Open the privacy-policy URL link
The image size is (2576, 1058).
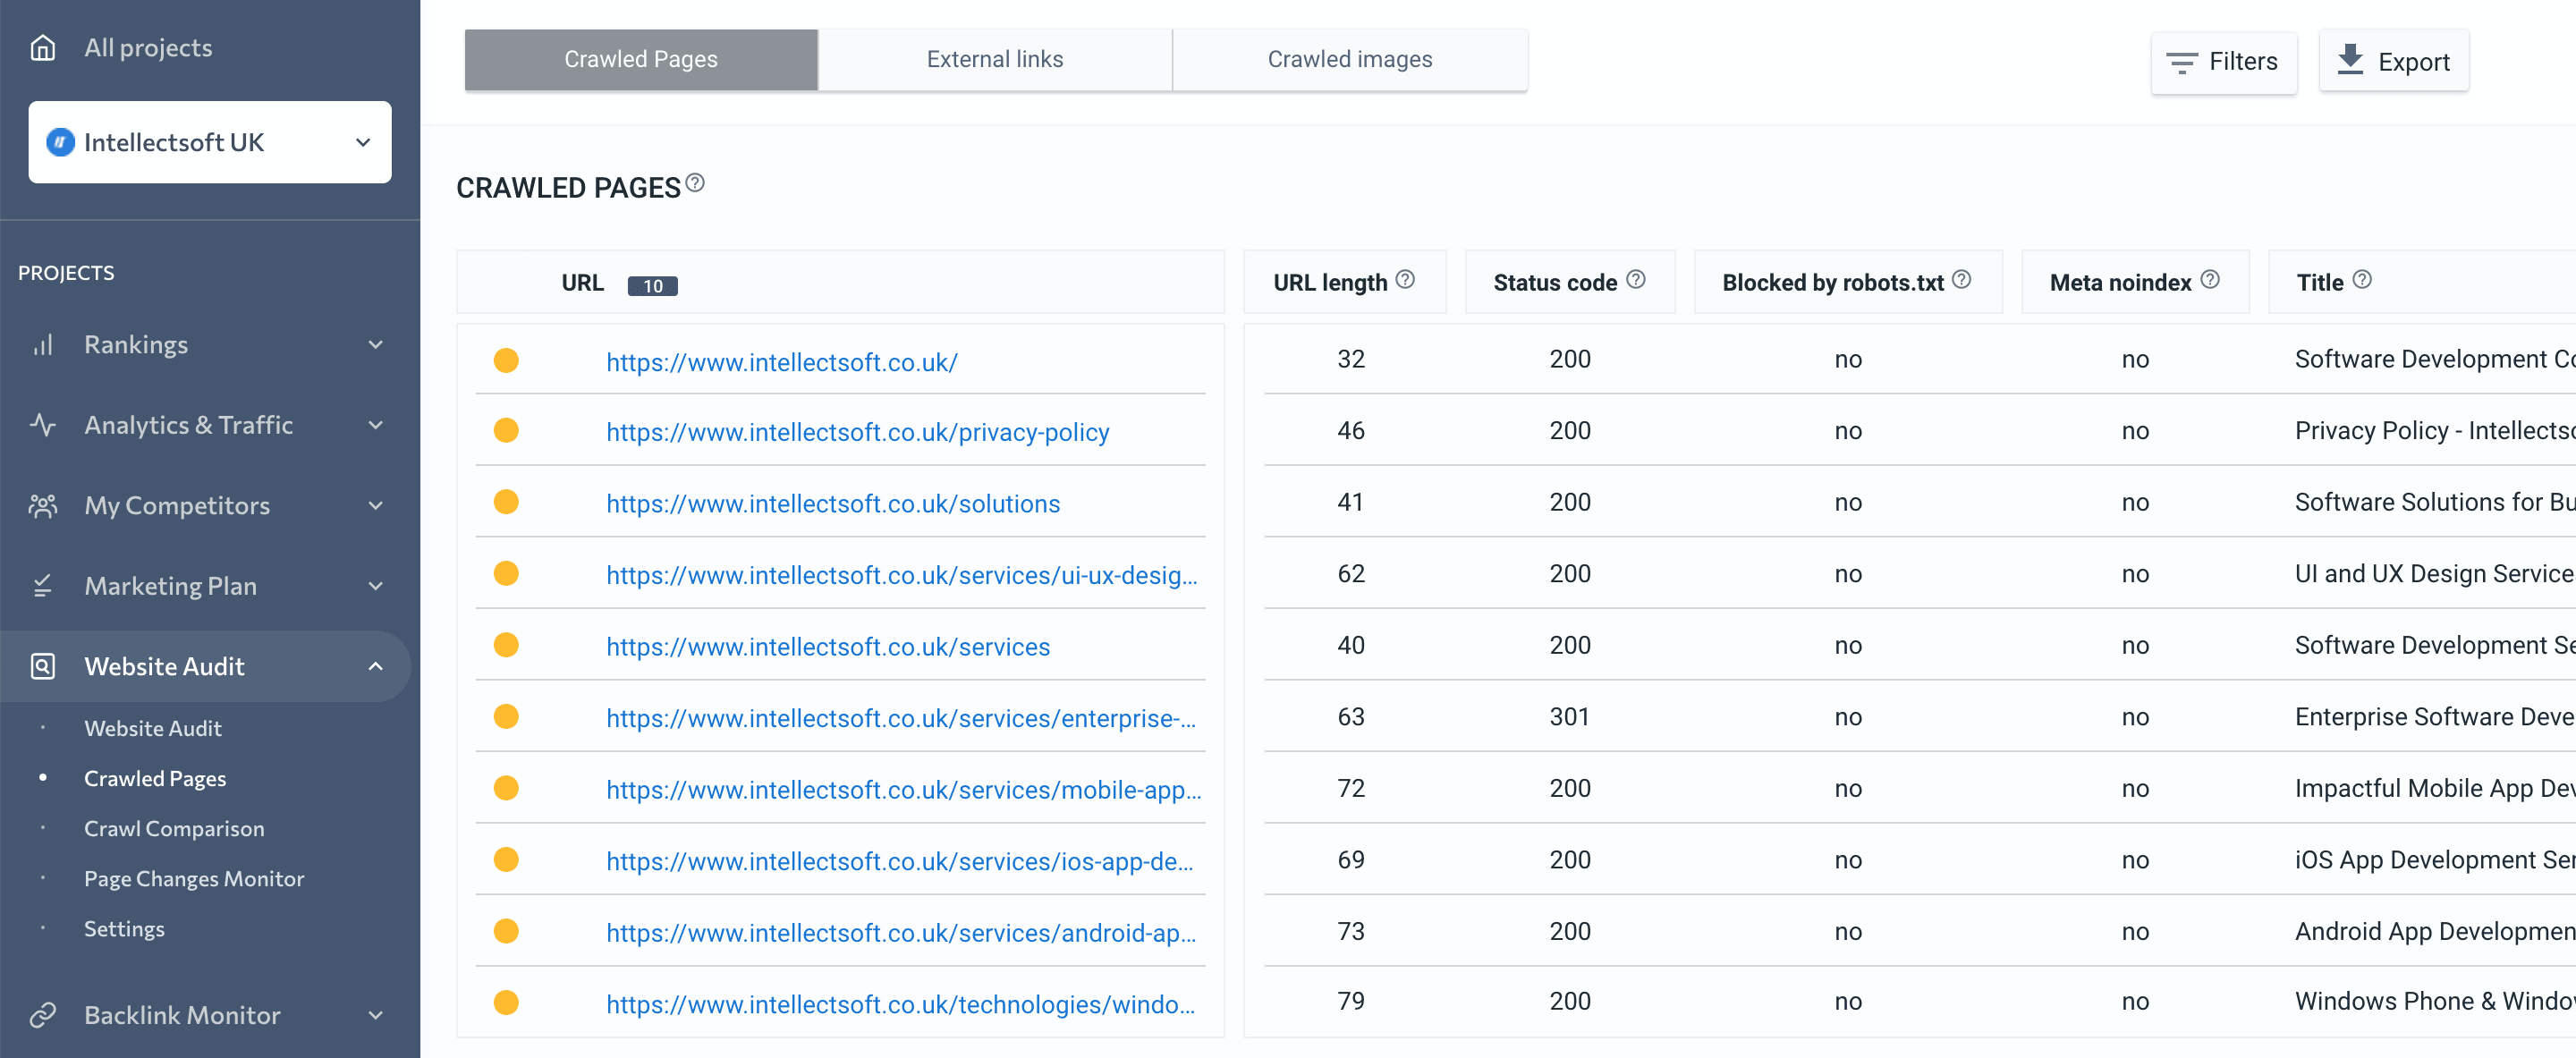857,432
